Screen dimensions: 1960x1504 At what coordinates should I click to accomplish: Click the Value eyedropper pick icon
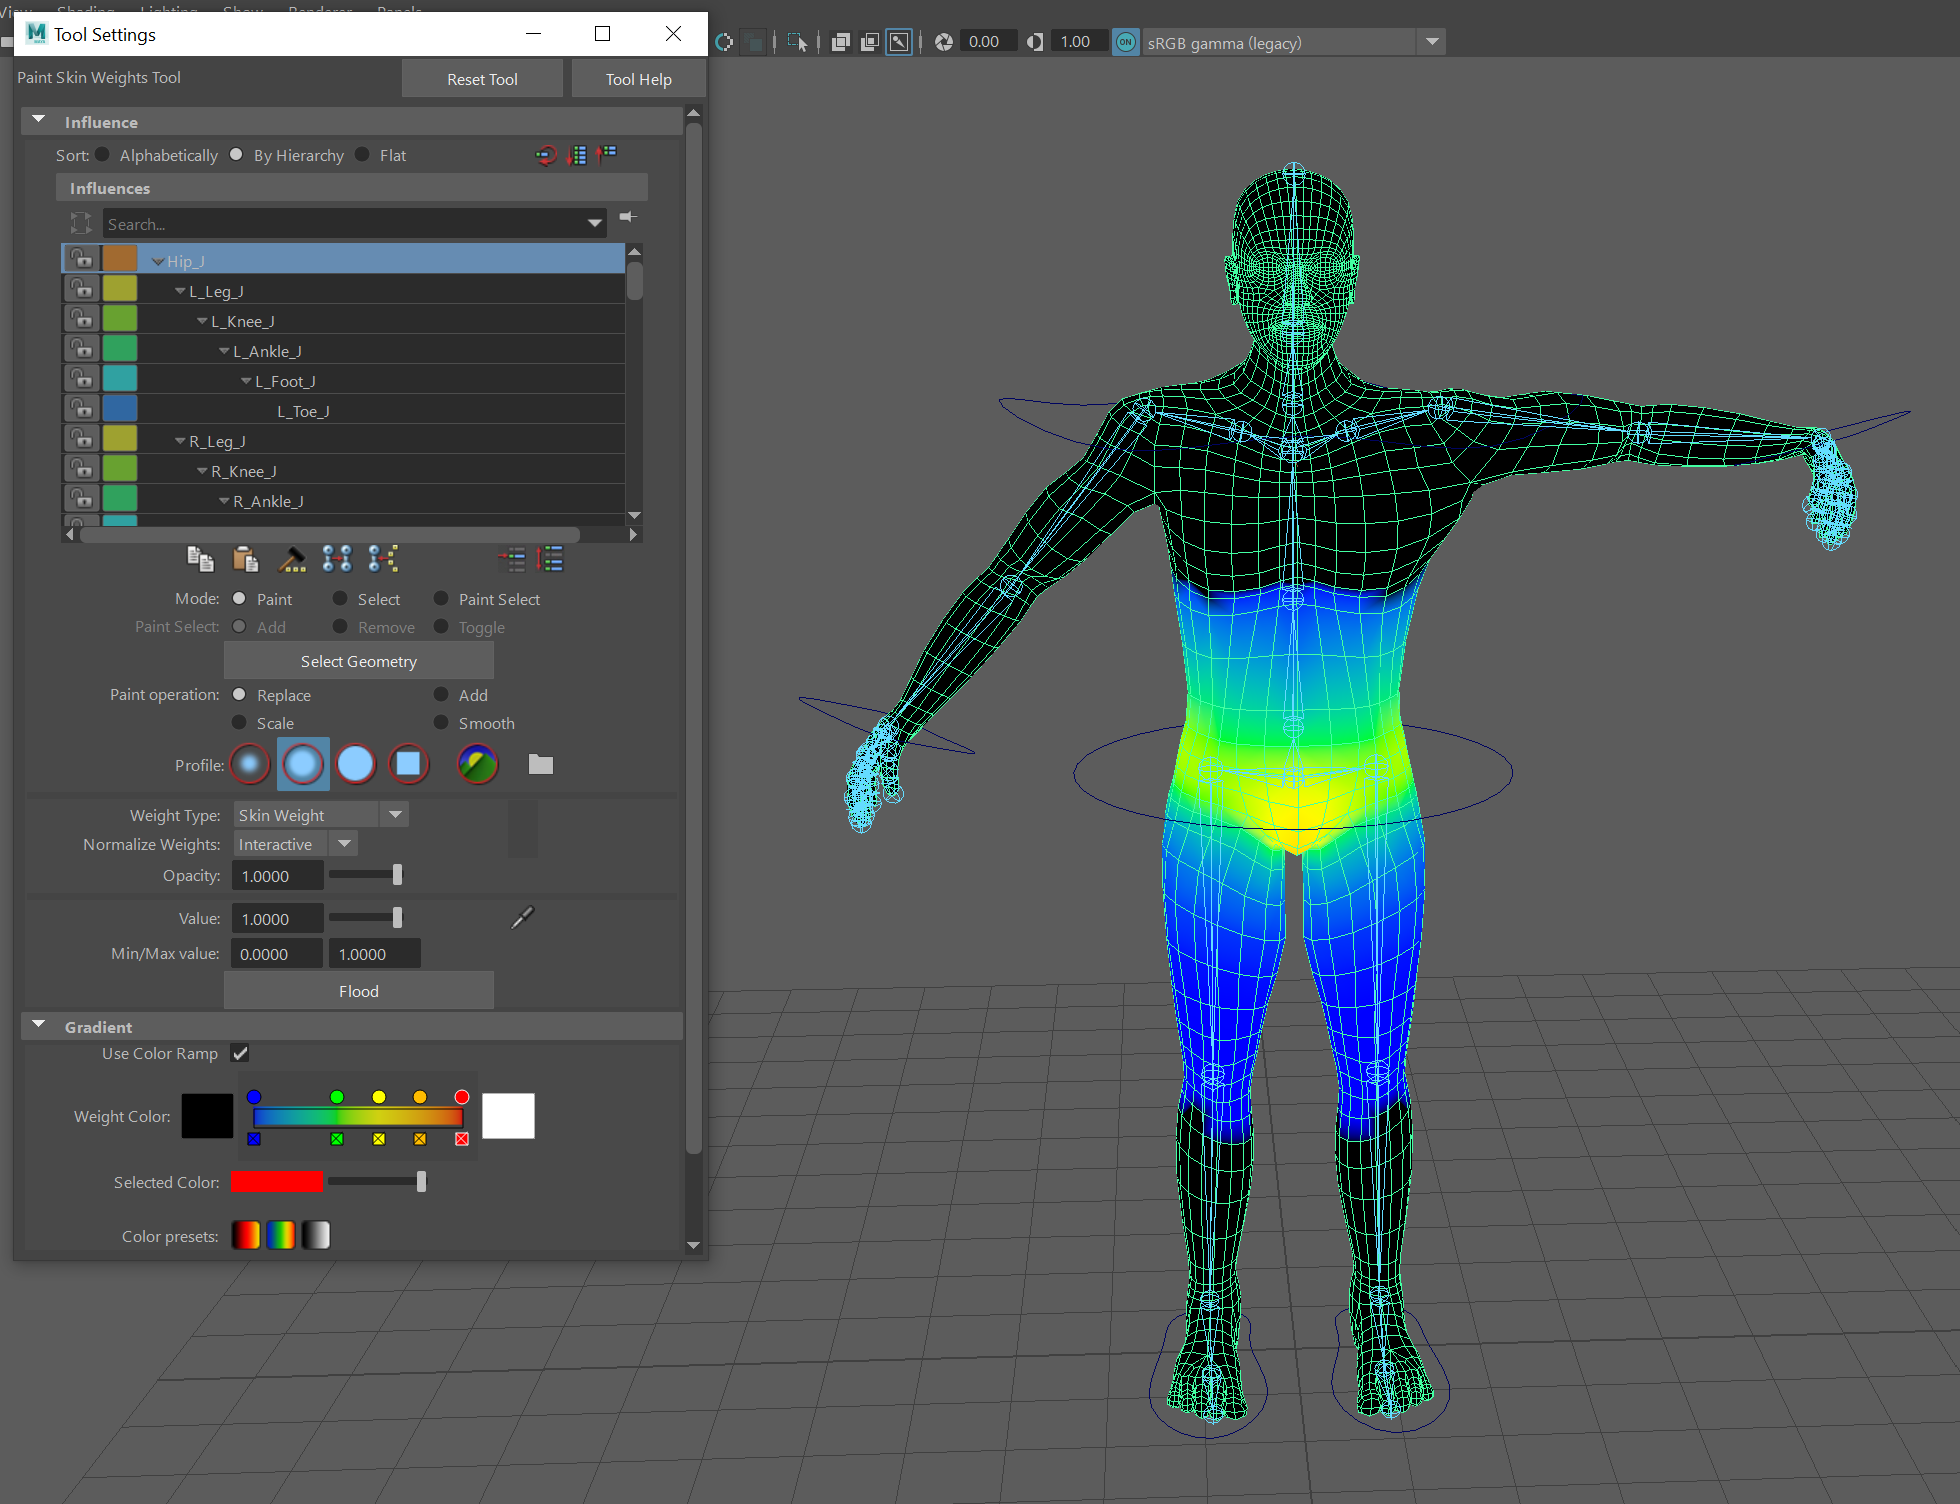click(522, 918)
